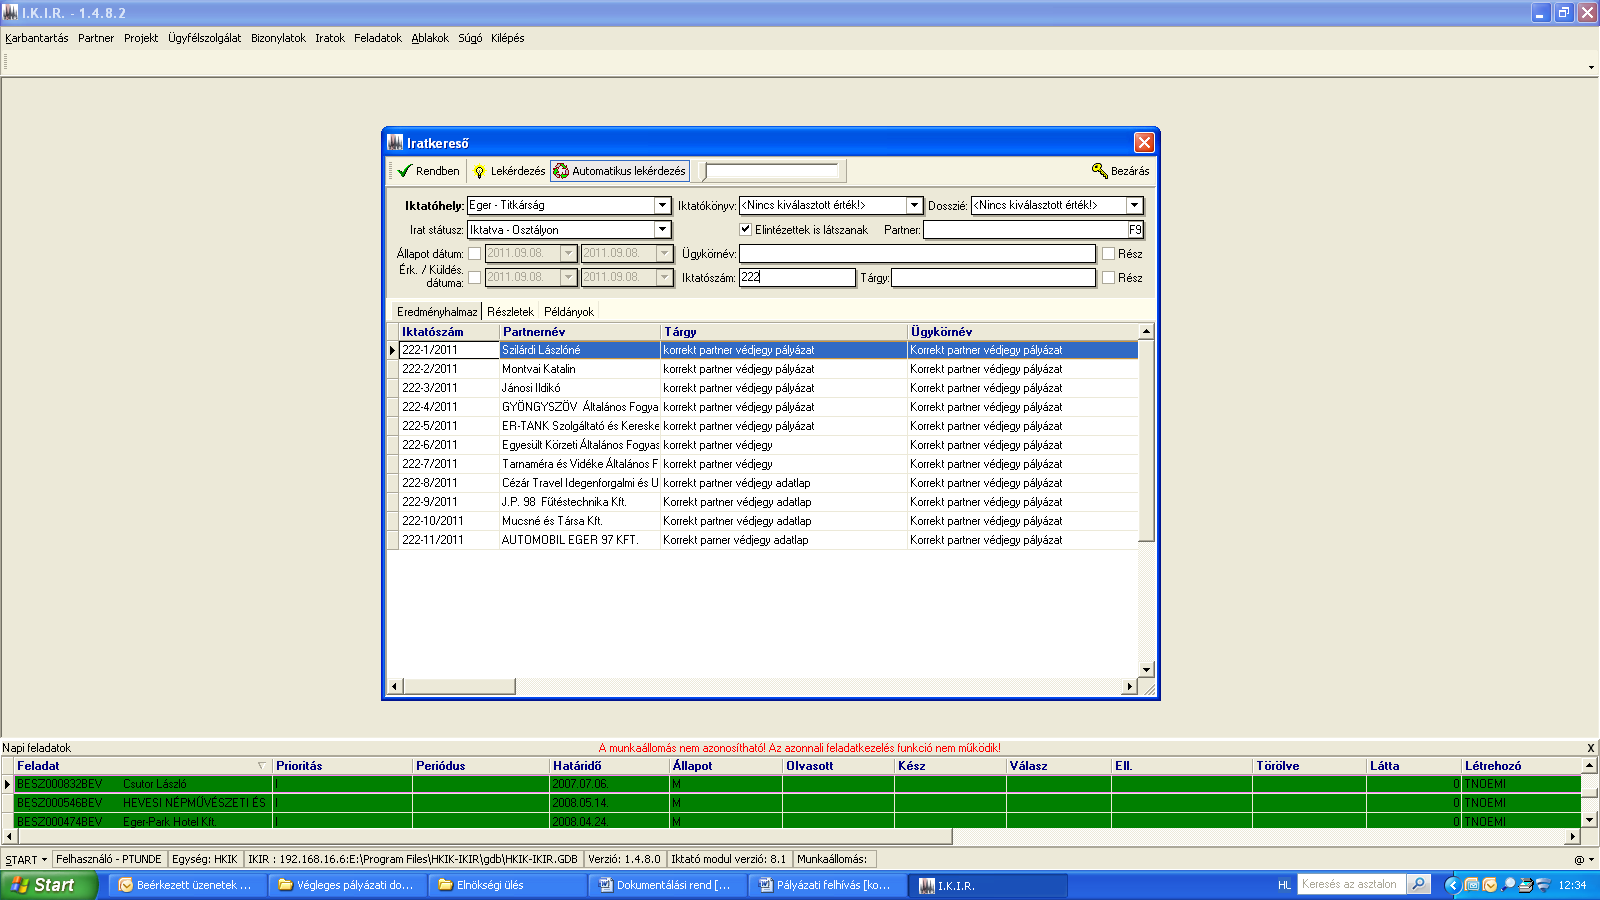
Task: Toggle Állapot dátum checkbox
Action: click(475, 254)
